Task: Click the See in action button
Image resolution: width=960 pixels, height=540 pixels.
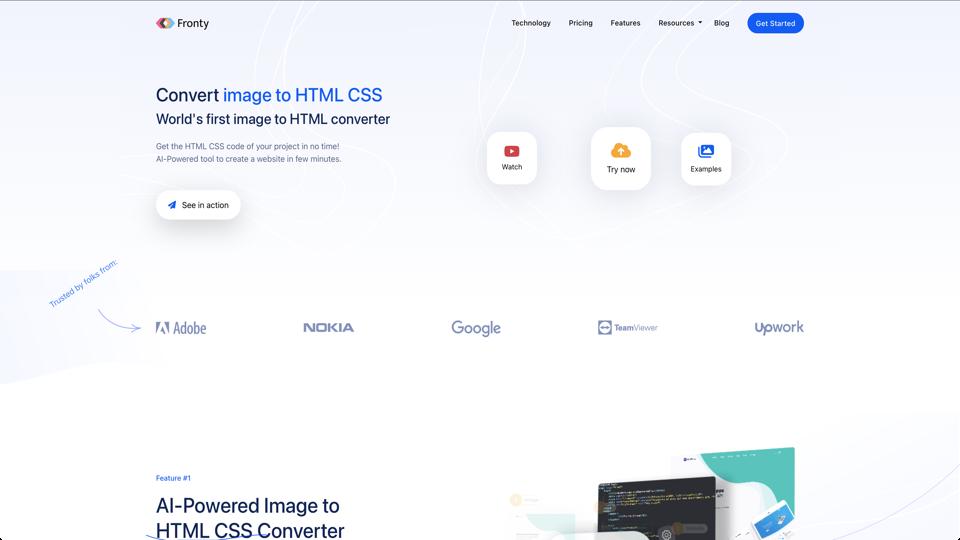Action: pos(198,205)
